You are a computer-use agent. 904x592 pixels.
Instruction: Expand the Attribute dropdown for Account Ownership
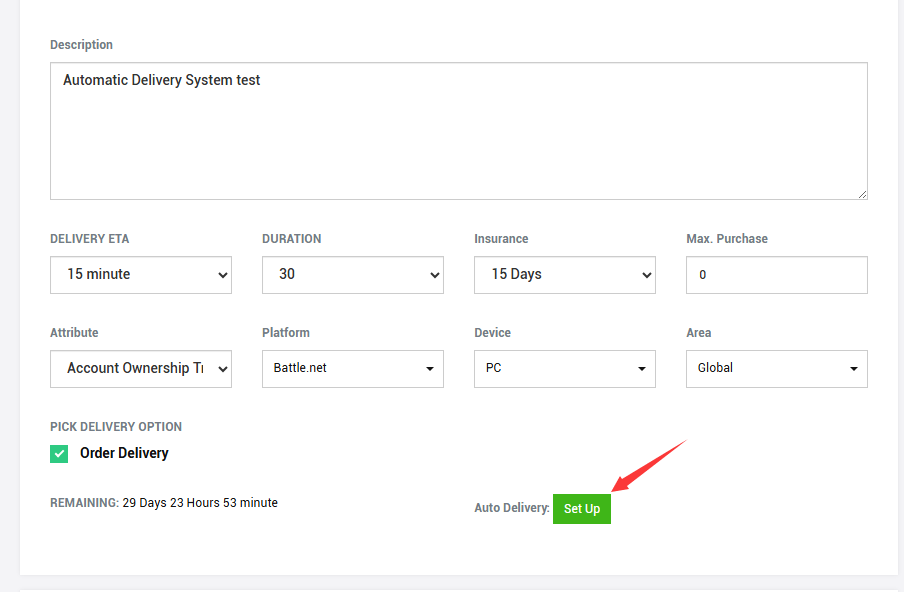[140, 369]
